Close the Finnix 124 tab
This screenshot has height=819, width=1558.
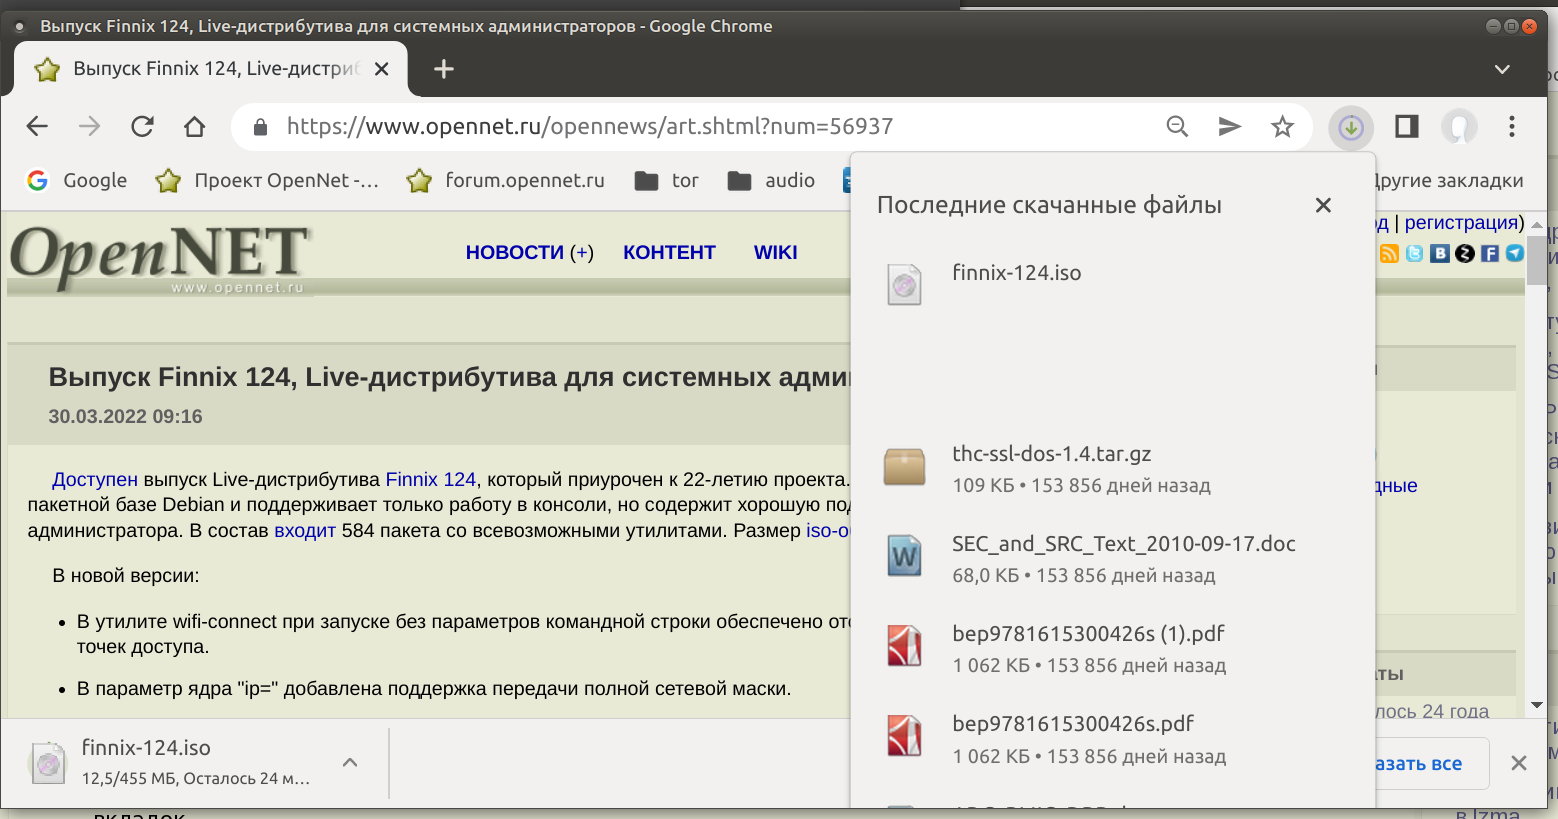tap(381, 69)
